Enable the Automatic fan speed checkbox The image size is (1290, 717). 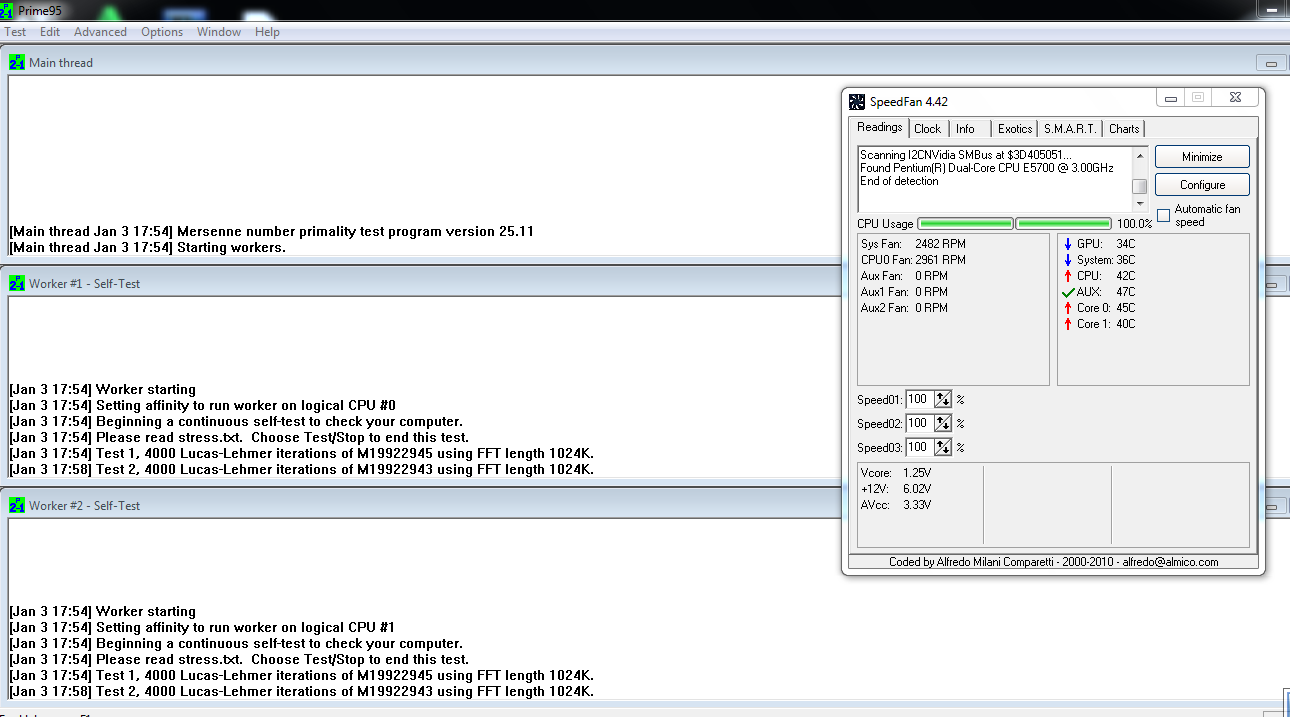coord(1163,215)
